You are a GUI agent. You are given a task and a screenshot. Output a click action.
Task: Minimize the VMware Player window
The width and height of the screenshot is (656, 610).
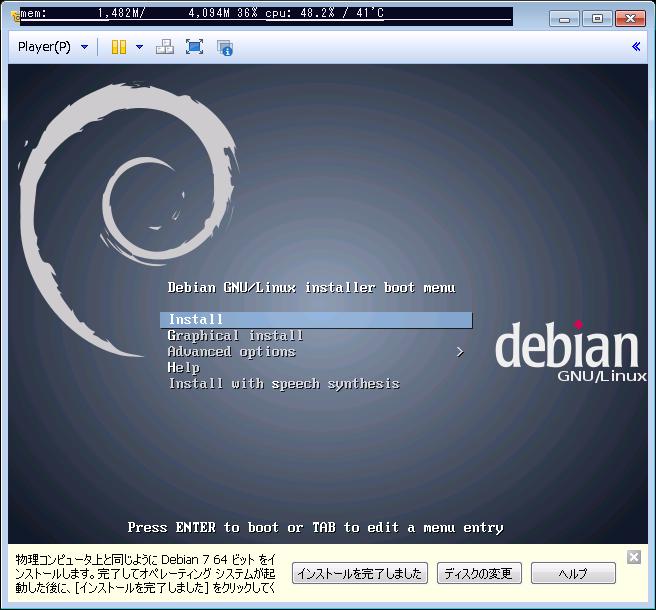[x=564, y=18]
